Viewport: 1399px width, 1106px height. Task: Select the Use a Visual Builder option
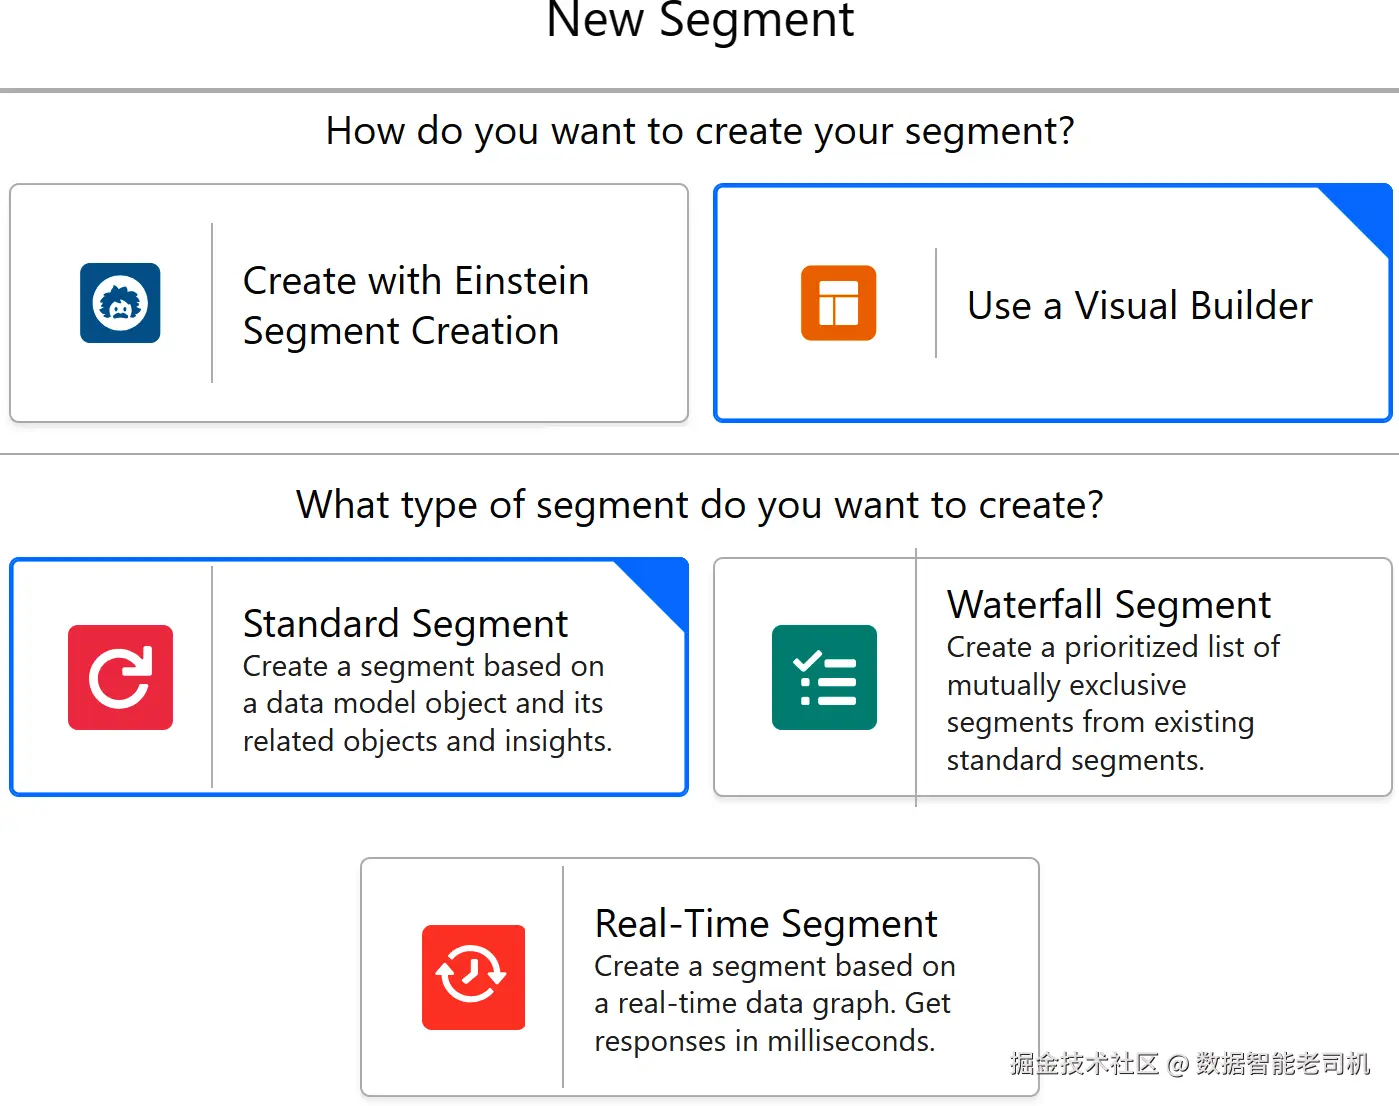(x=1053, y=303)
